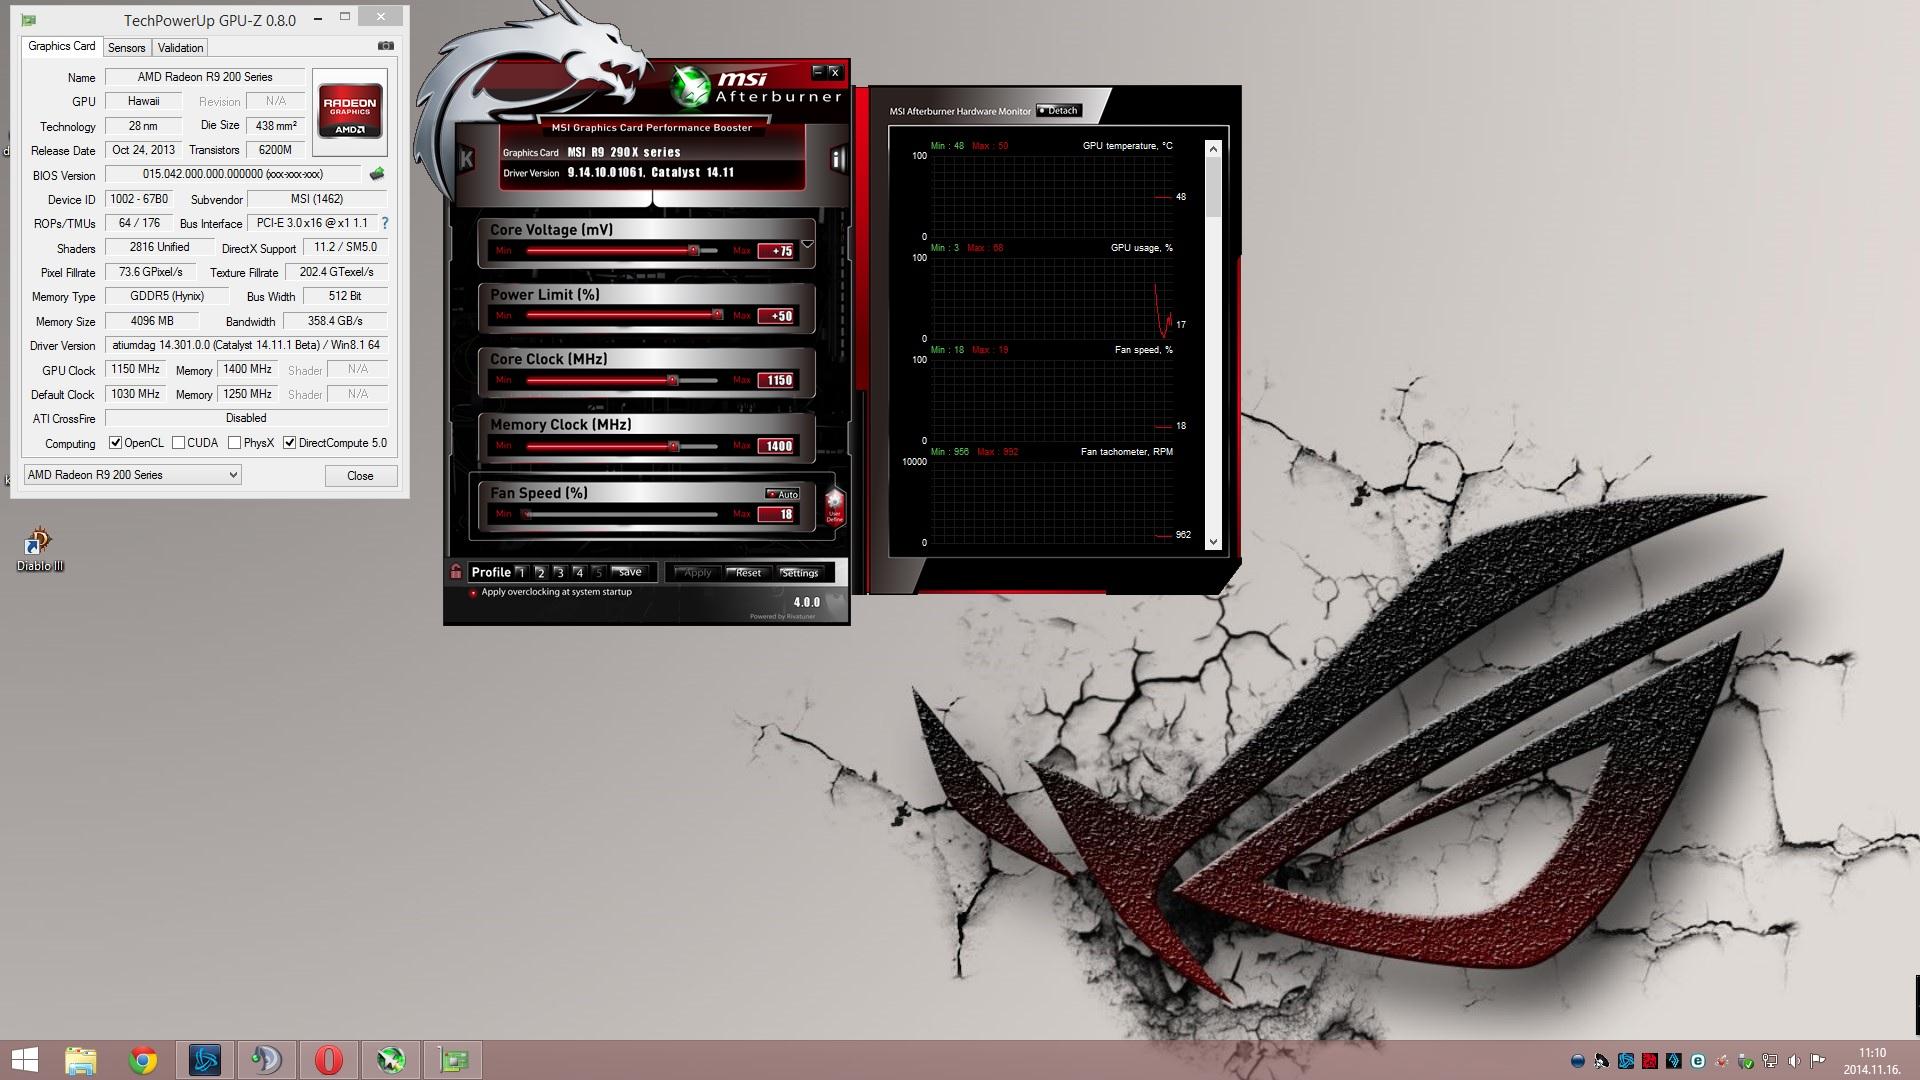Open the Windows Start button
The width and height of the screenshot is (1920, 1080).
(24, 1060)
